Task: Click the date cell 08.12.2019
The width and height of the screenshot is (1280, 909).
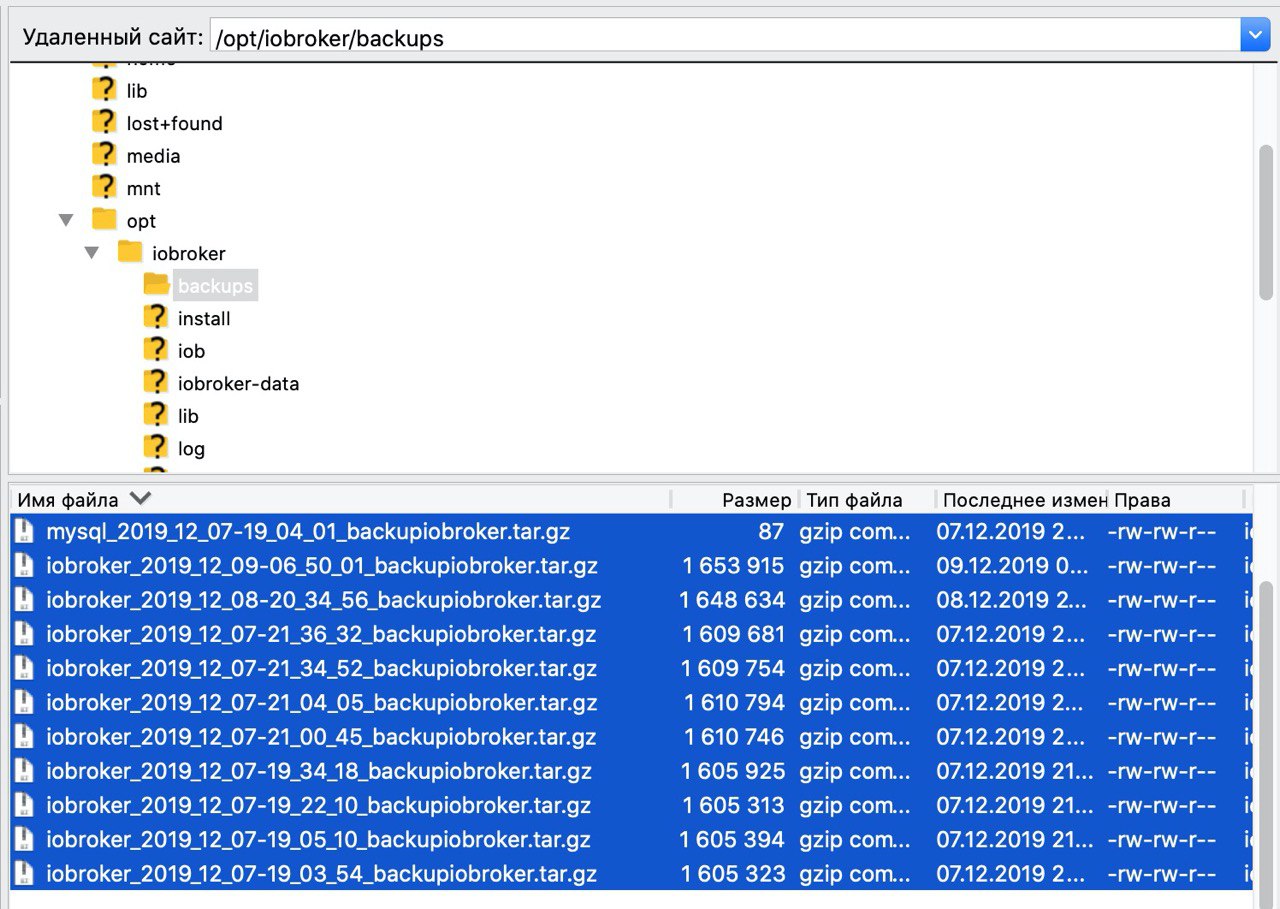Action: (x=1012, y=600)
